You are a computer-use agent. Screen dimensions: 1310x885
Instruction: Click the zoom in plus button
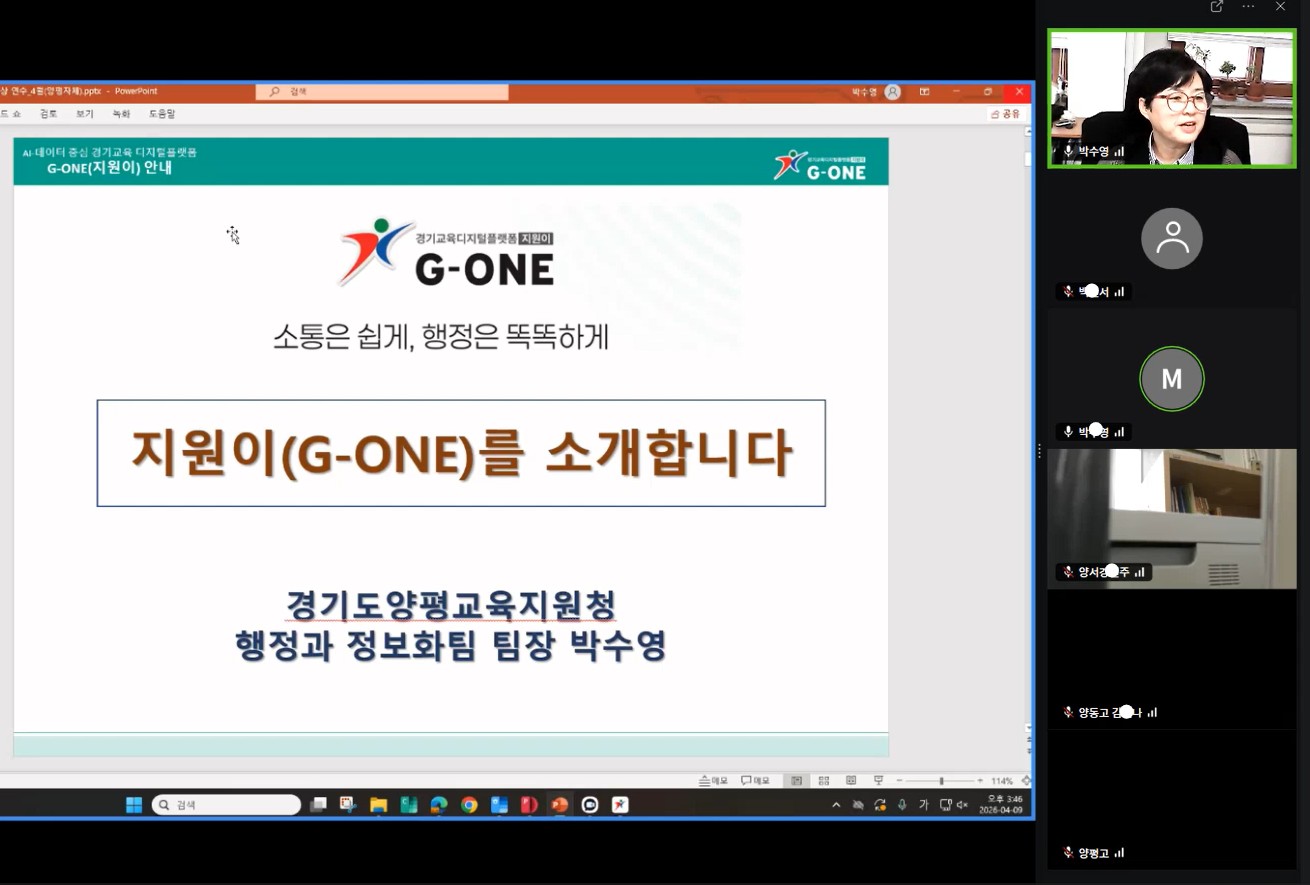[980, 780]
